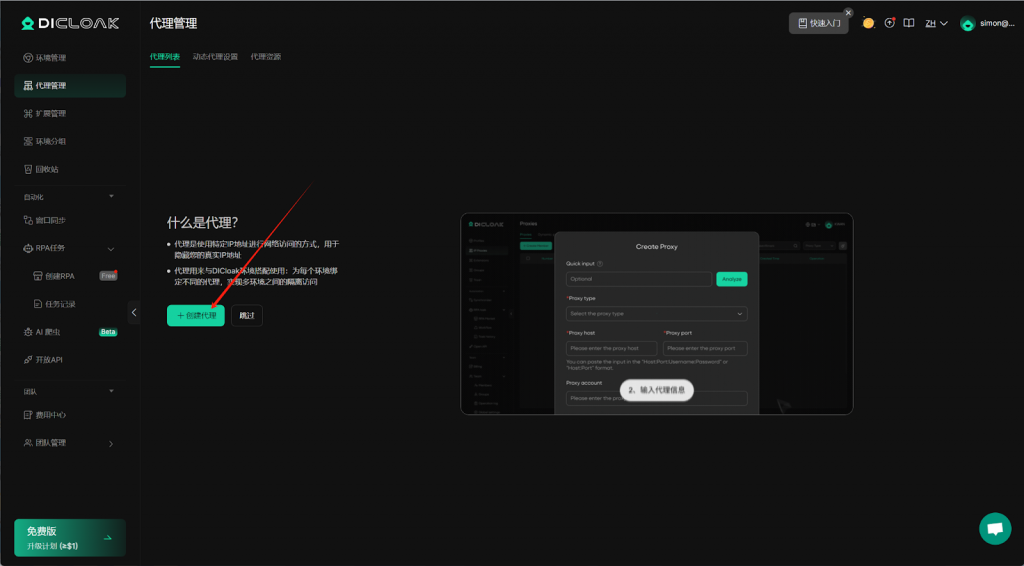1024x566 pixels.
Task: Open the ZH language dropdown
Action: coord(936,23)
